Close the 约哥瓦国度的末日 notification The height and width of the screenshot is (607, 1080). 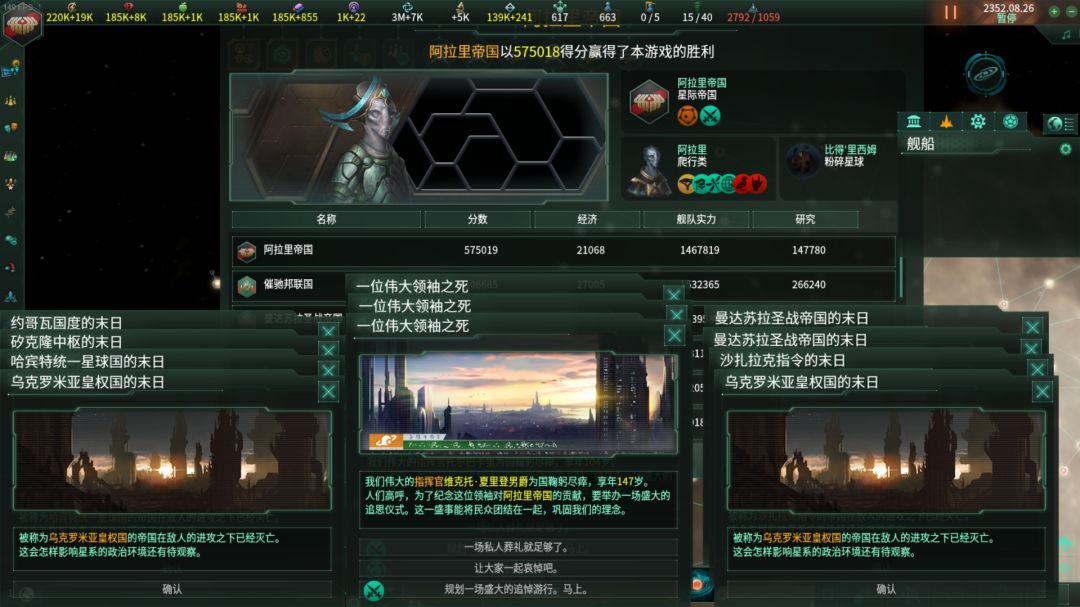point(329,331)
